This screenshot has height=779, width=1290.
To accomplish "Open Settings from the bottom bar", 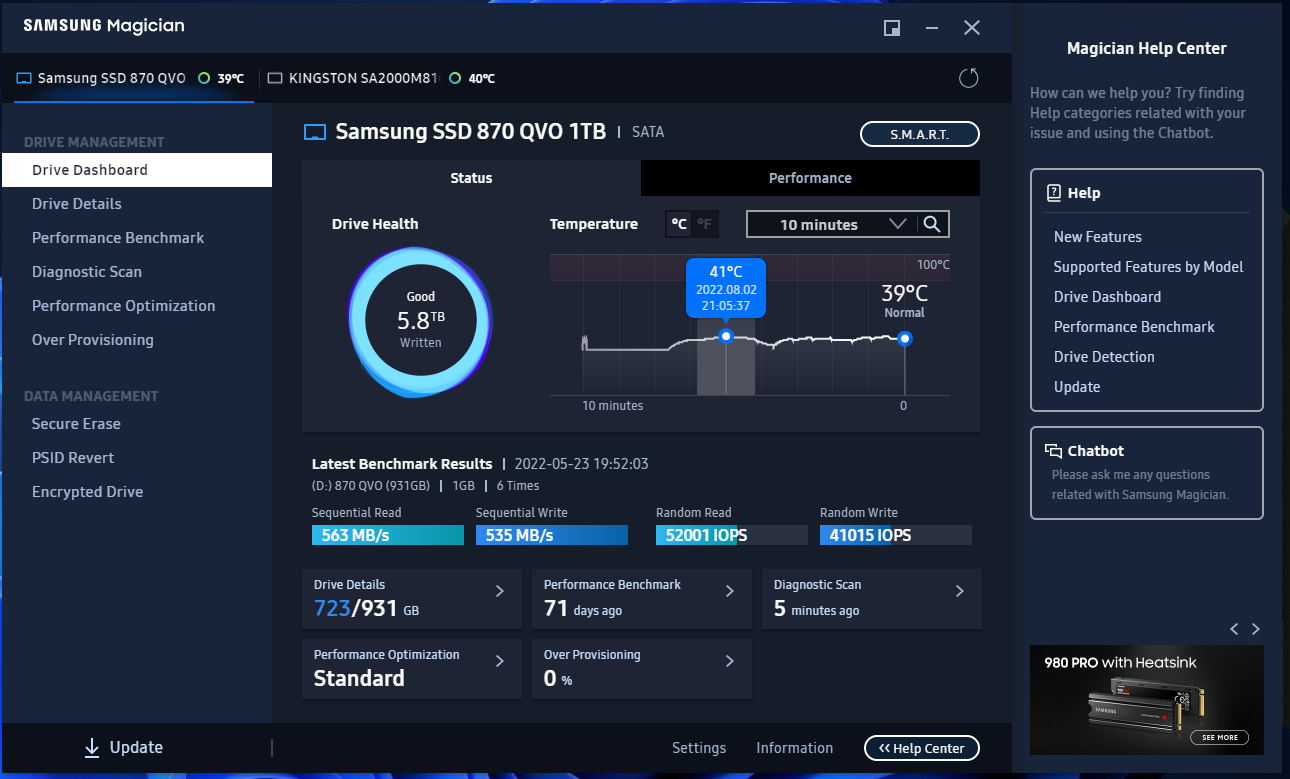I will coord(699,748).
